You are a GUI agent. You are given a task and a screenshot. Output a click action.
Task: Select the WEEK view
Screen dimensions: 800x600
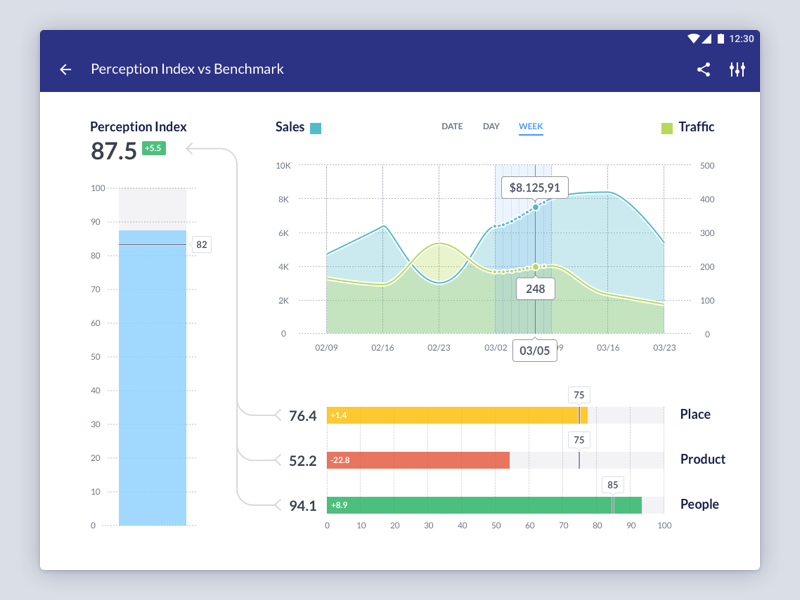[x=531, y=126]
